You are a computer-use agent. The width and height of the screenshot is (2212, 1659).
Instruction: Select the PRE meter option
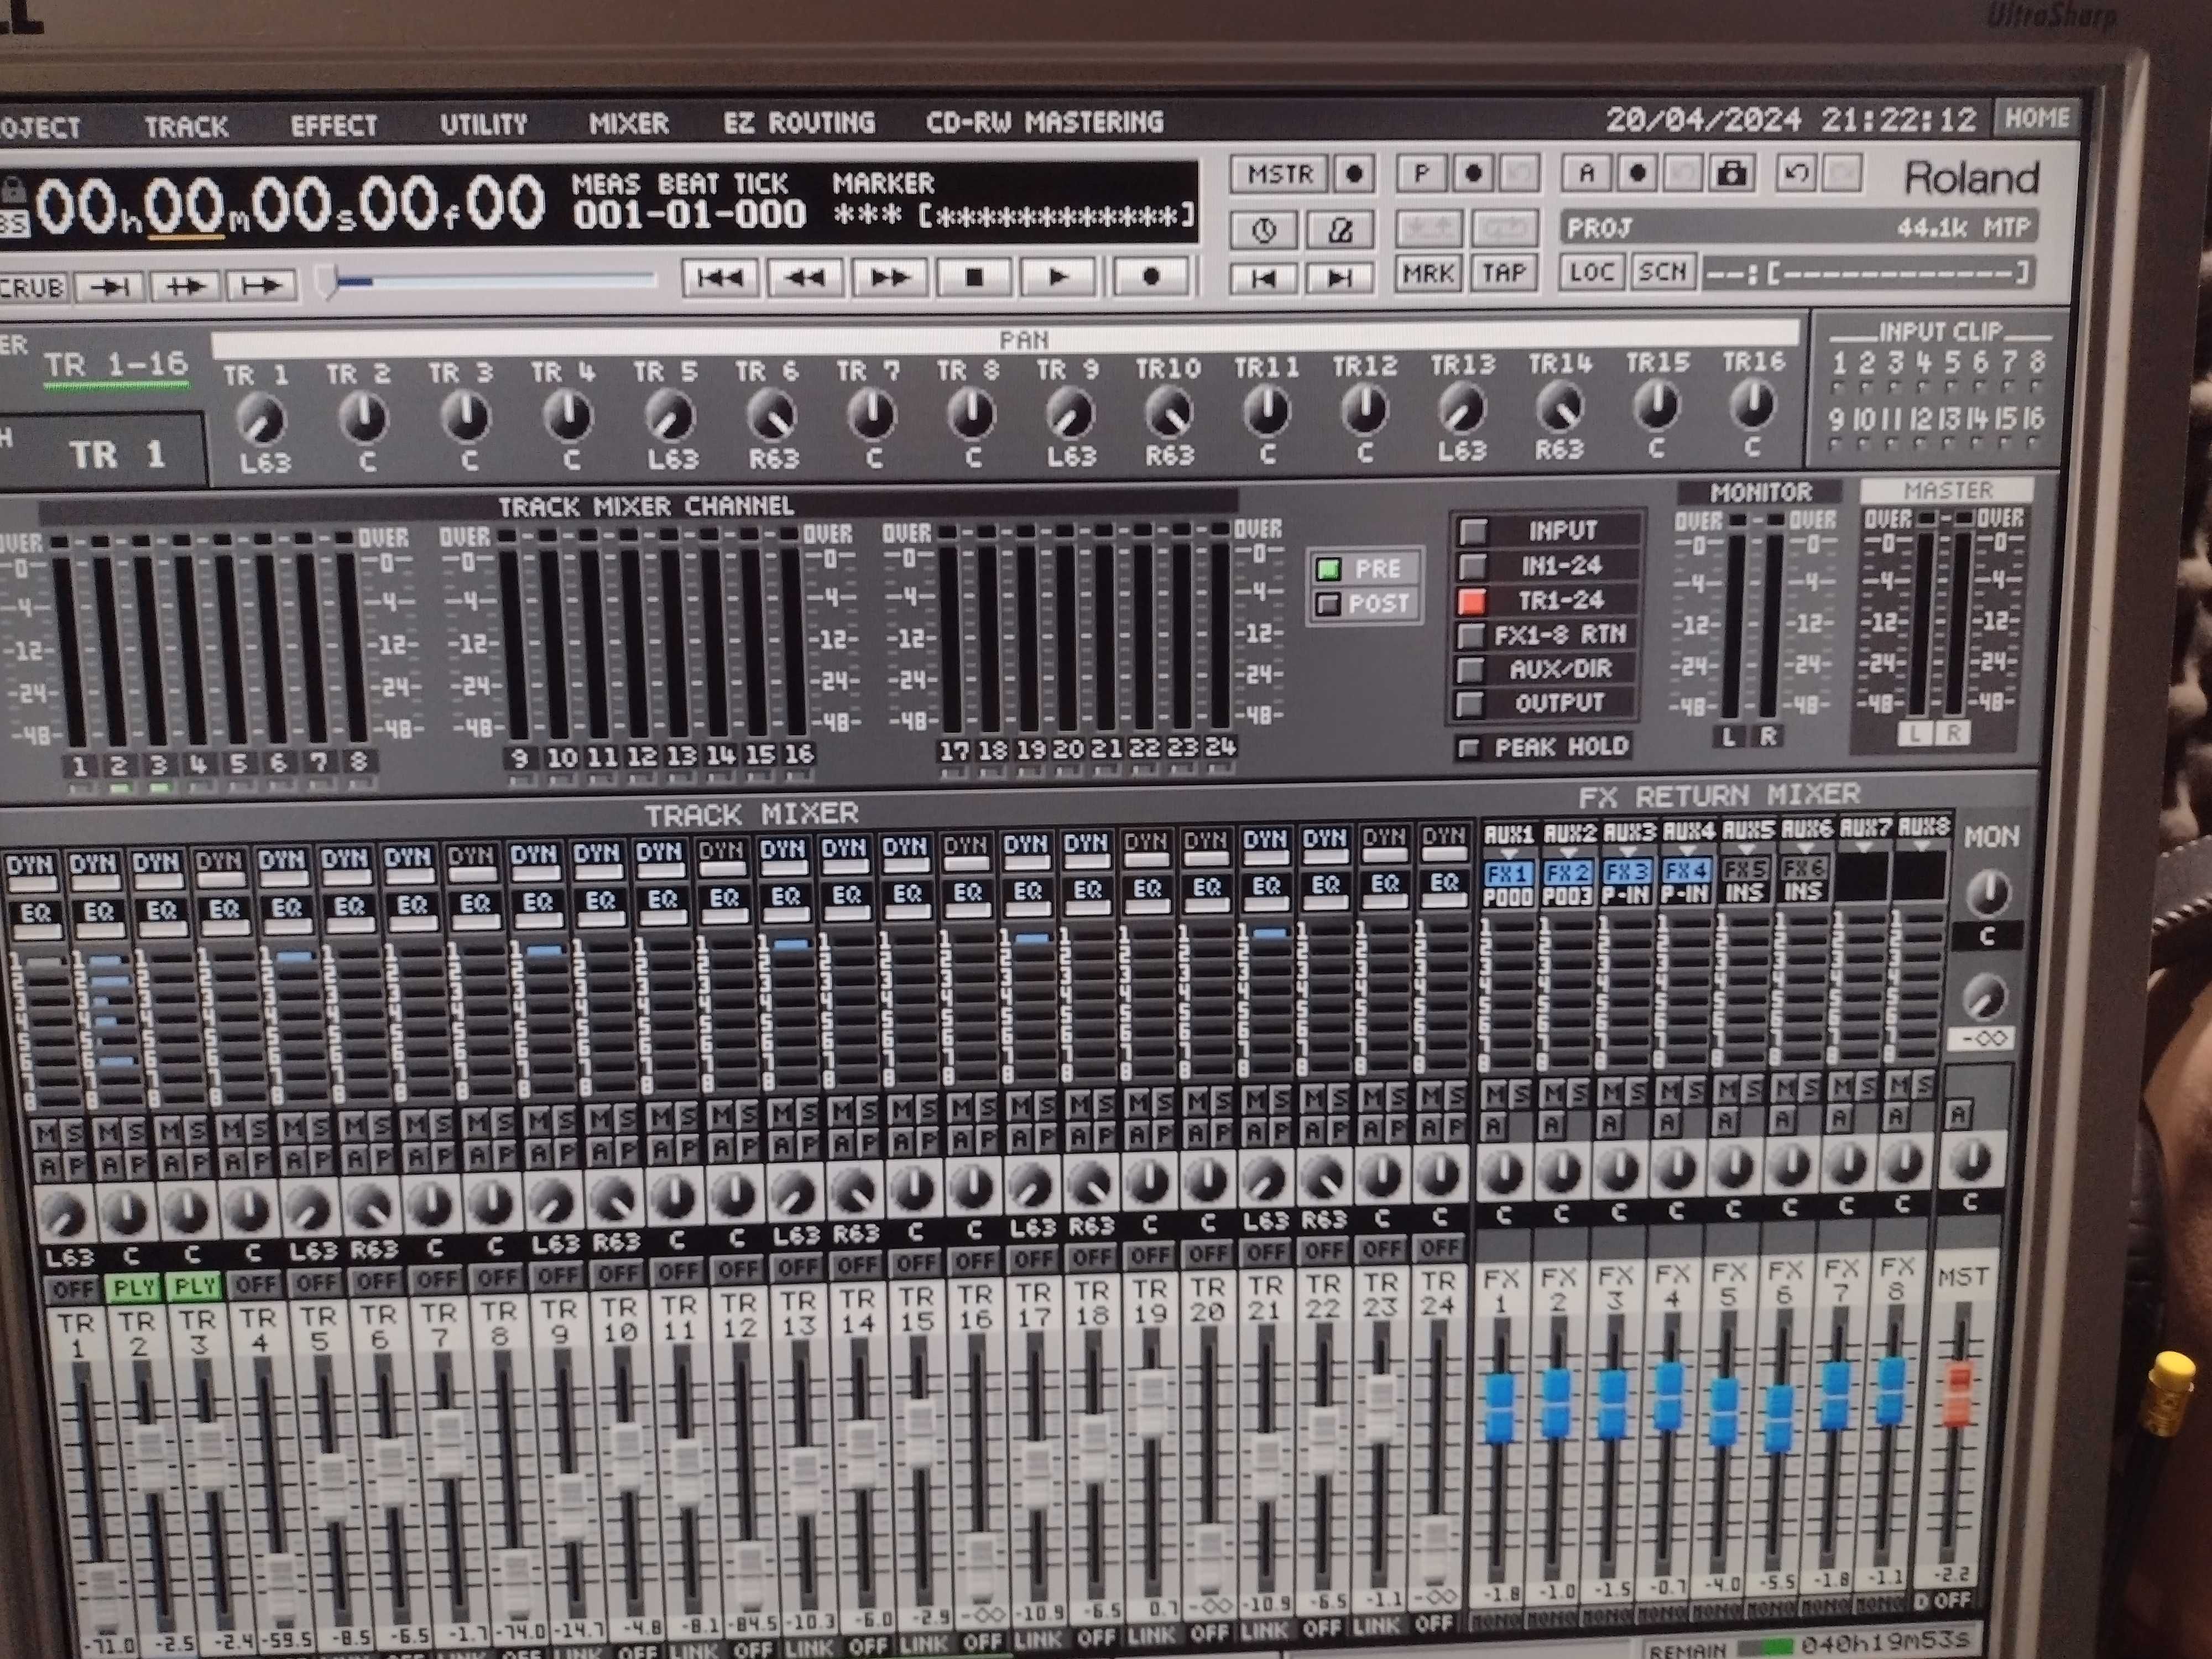pyautogui.click(x=1365, y=568)
